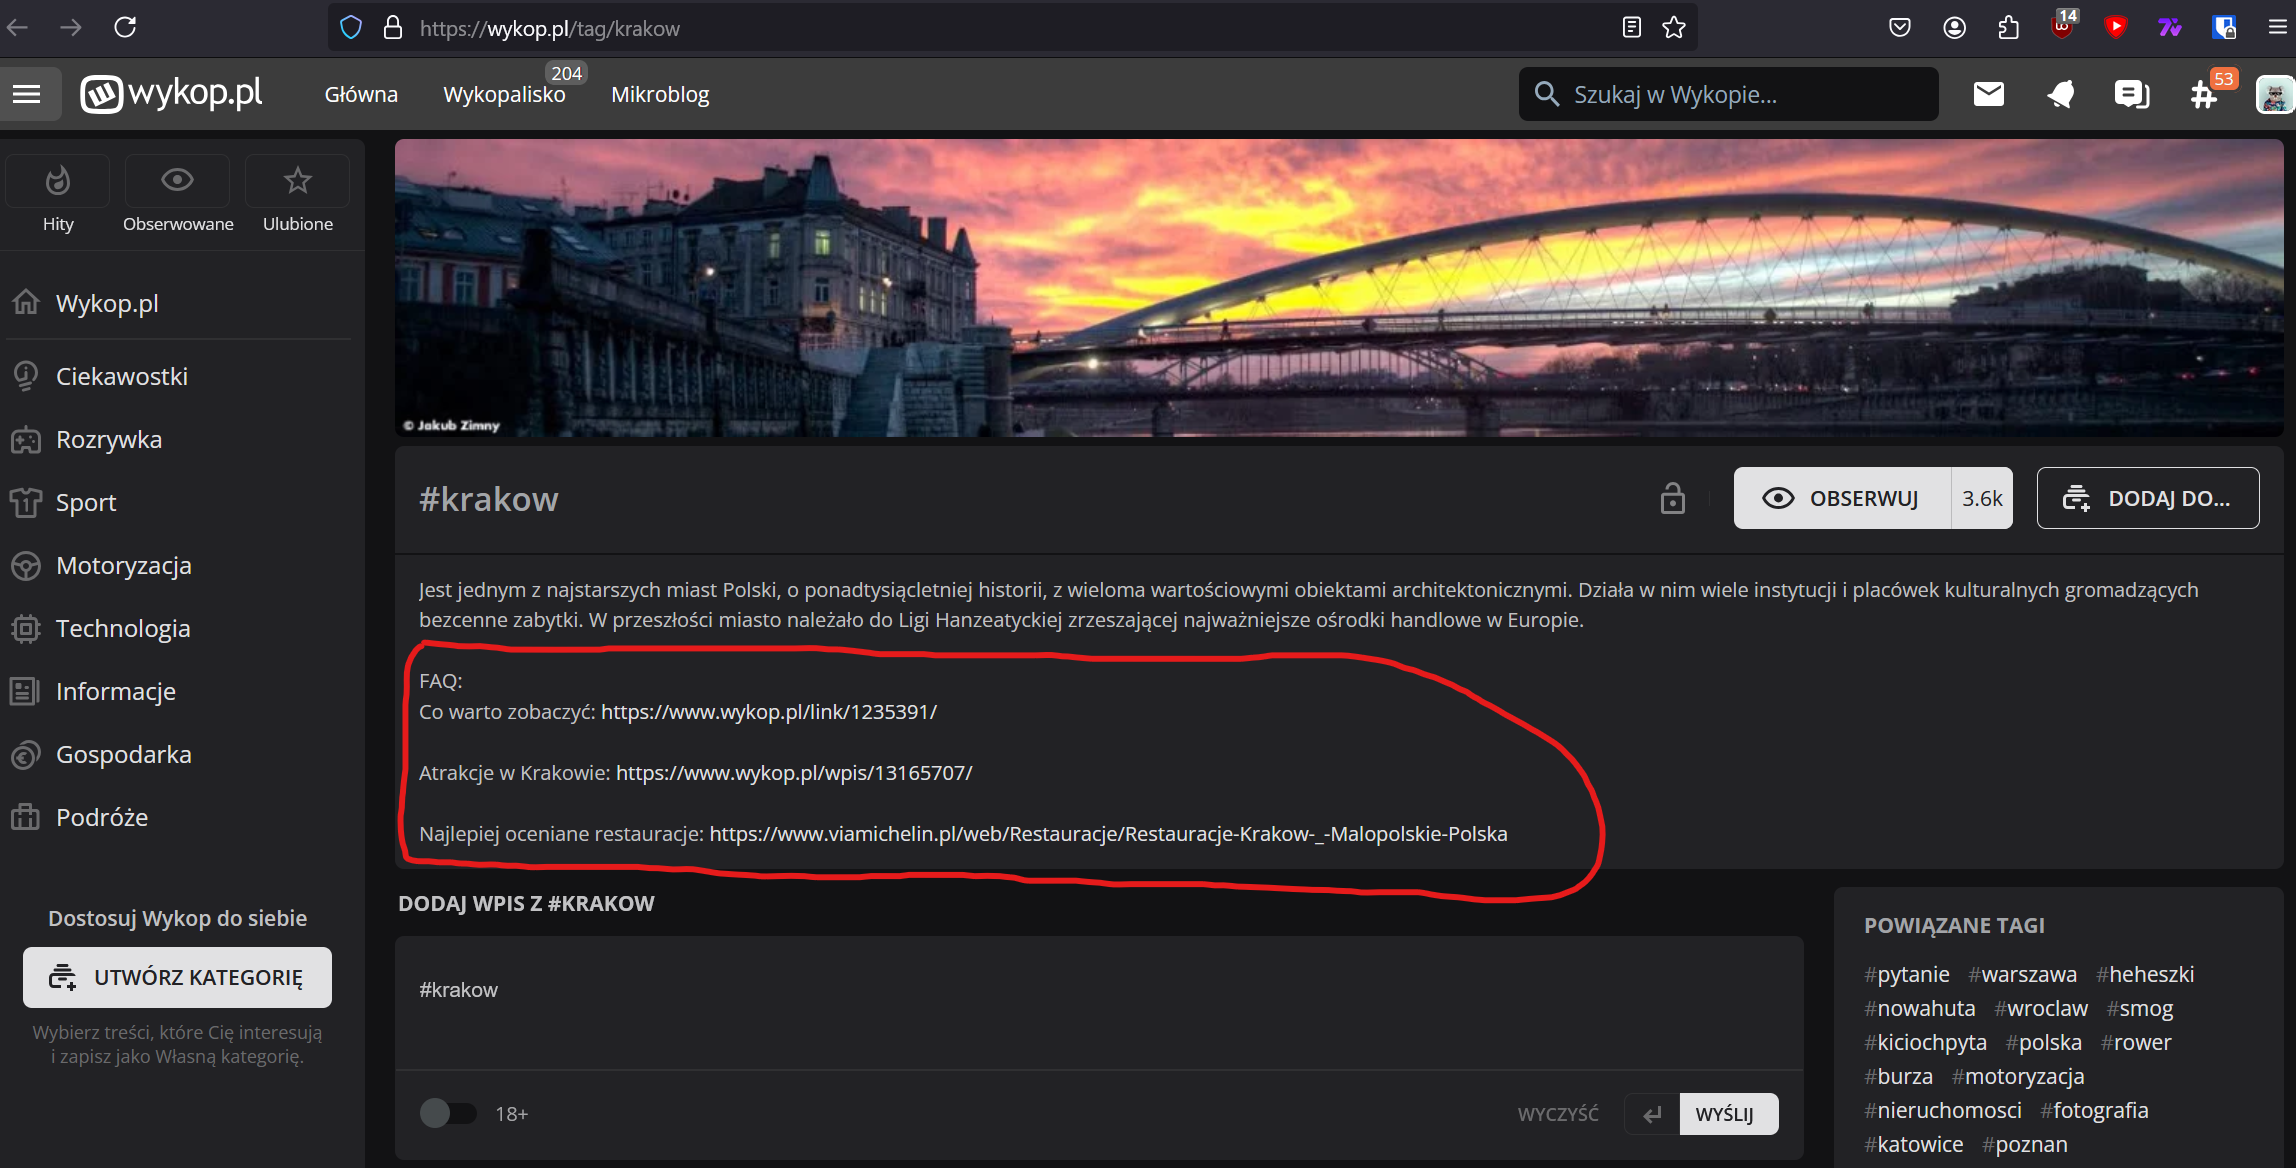Open the viamichelin restaurants link
Viewport: 2296px width, 1168px height.
(1107, 834)
